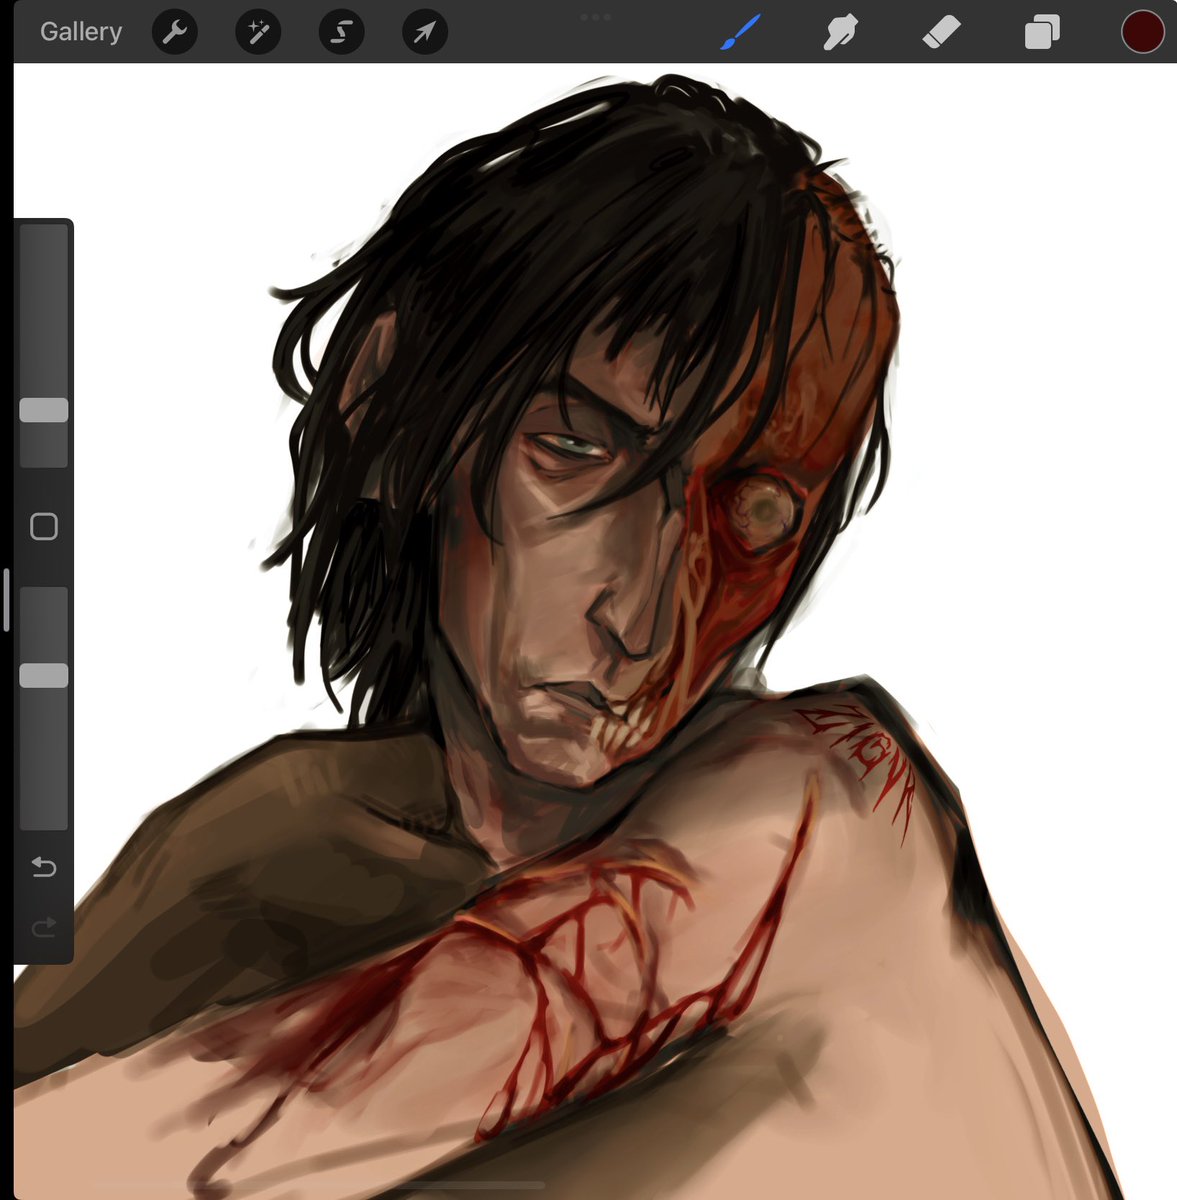Redo the last undone stroke
The height and width of the screenshot is (1200, 1177).
coord(44,929)
